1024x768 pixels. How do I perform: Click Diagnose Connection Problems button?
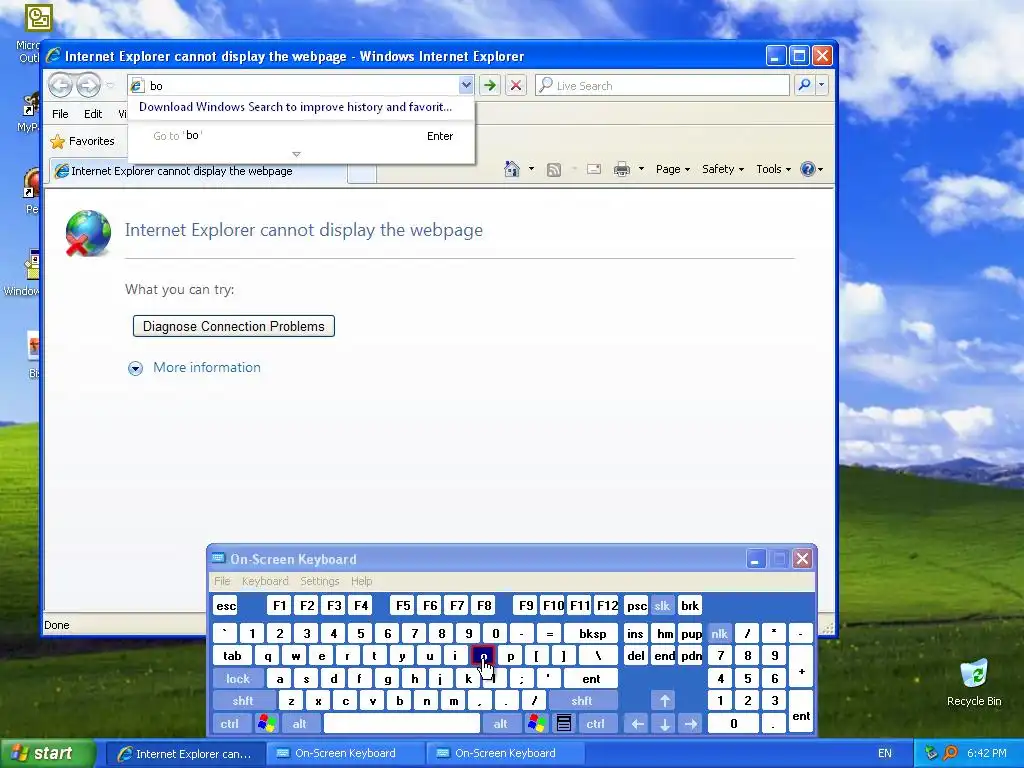[234, 326]
